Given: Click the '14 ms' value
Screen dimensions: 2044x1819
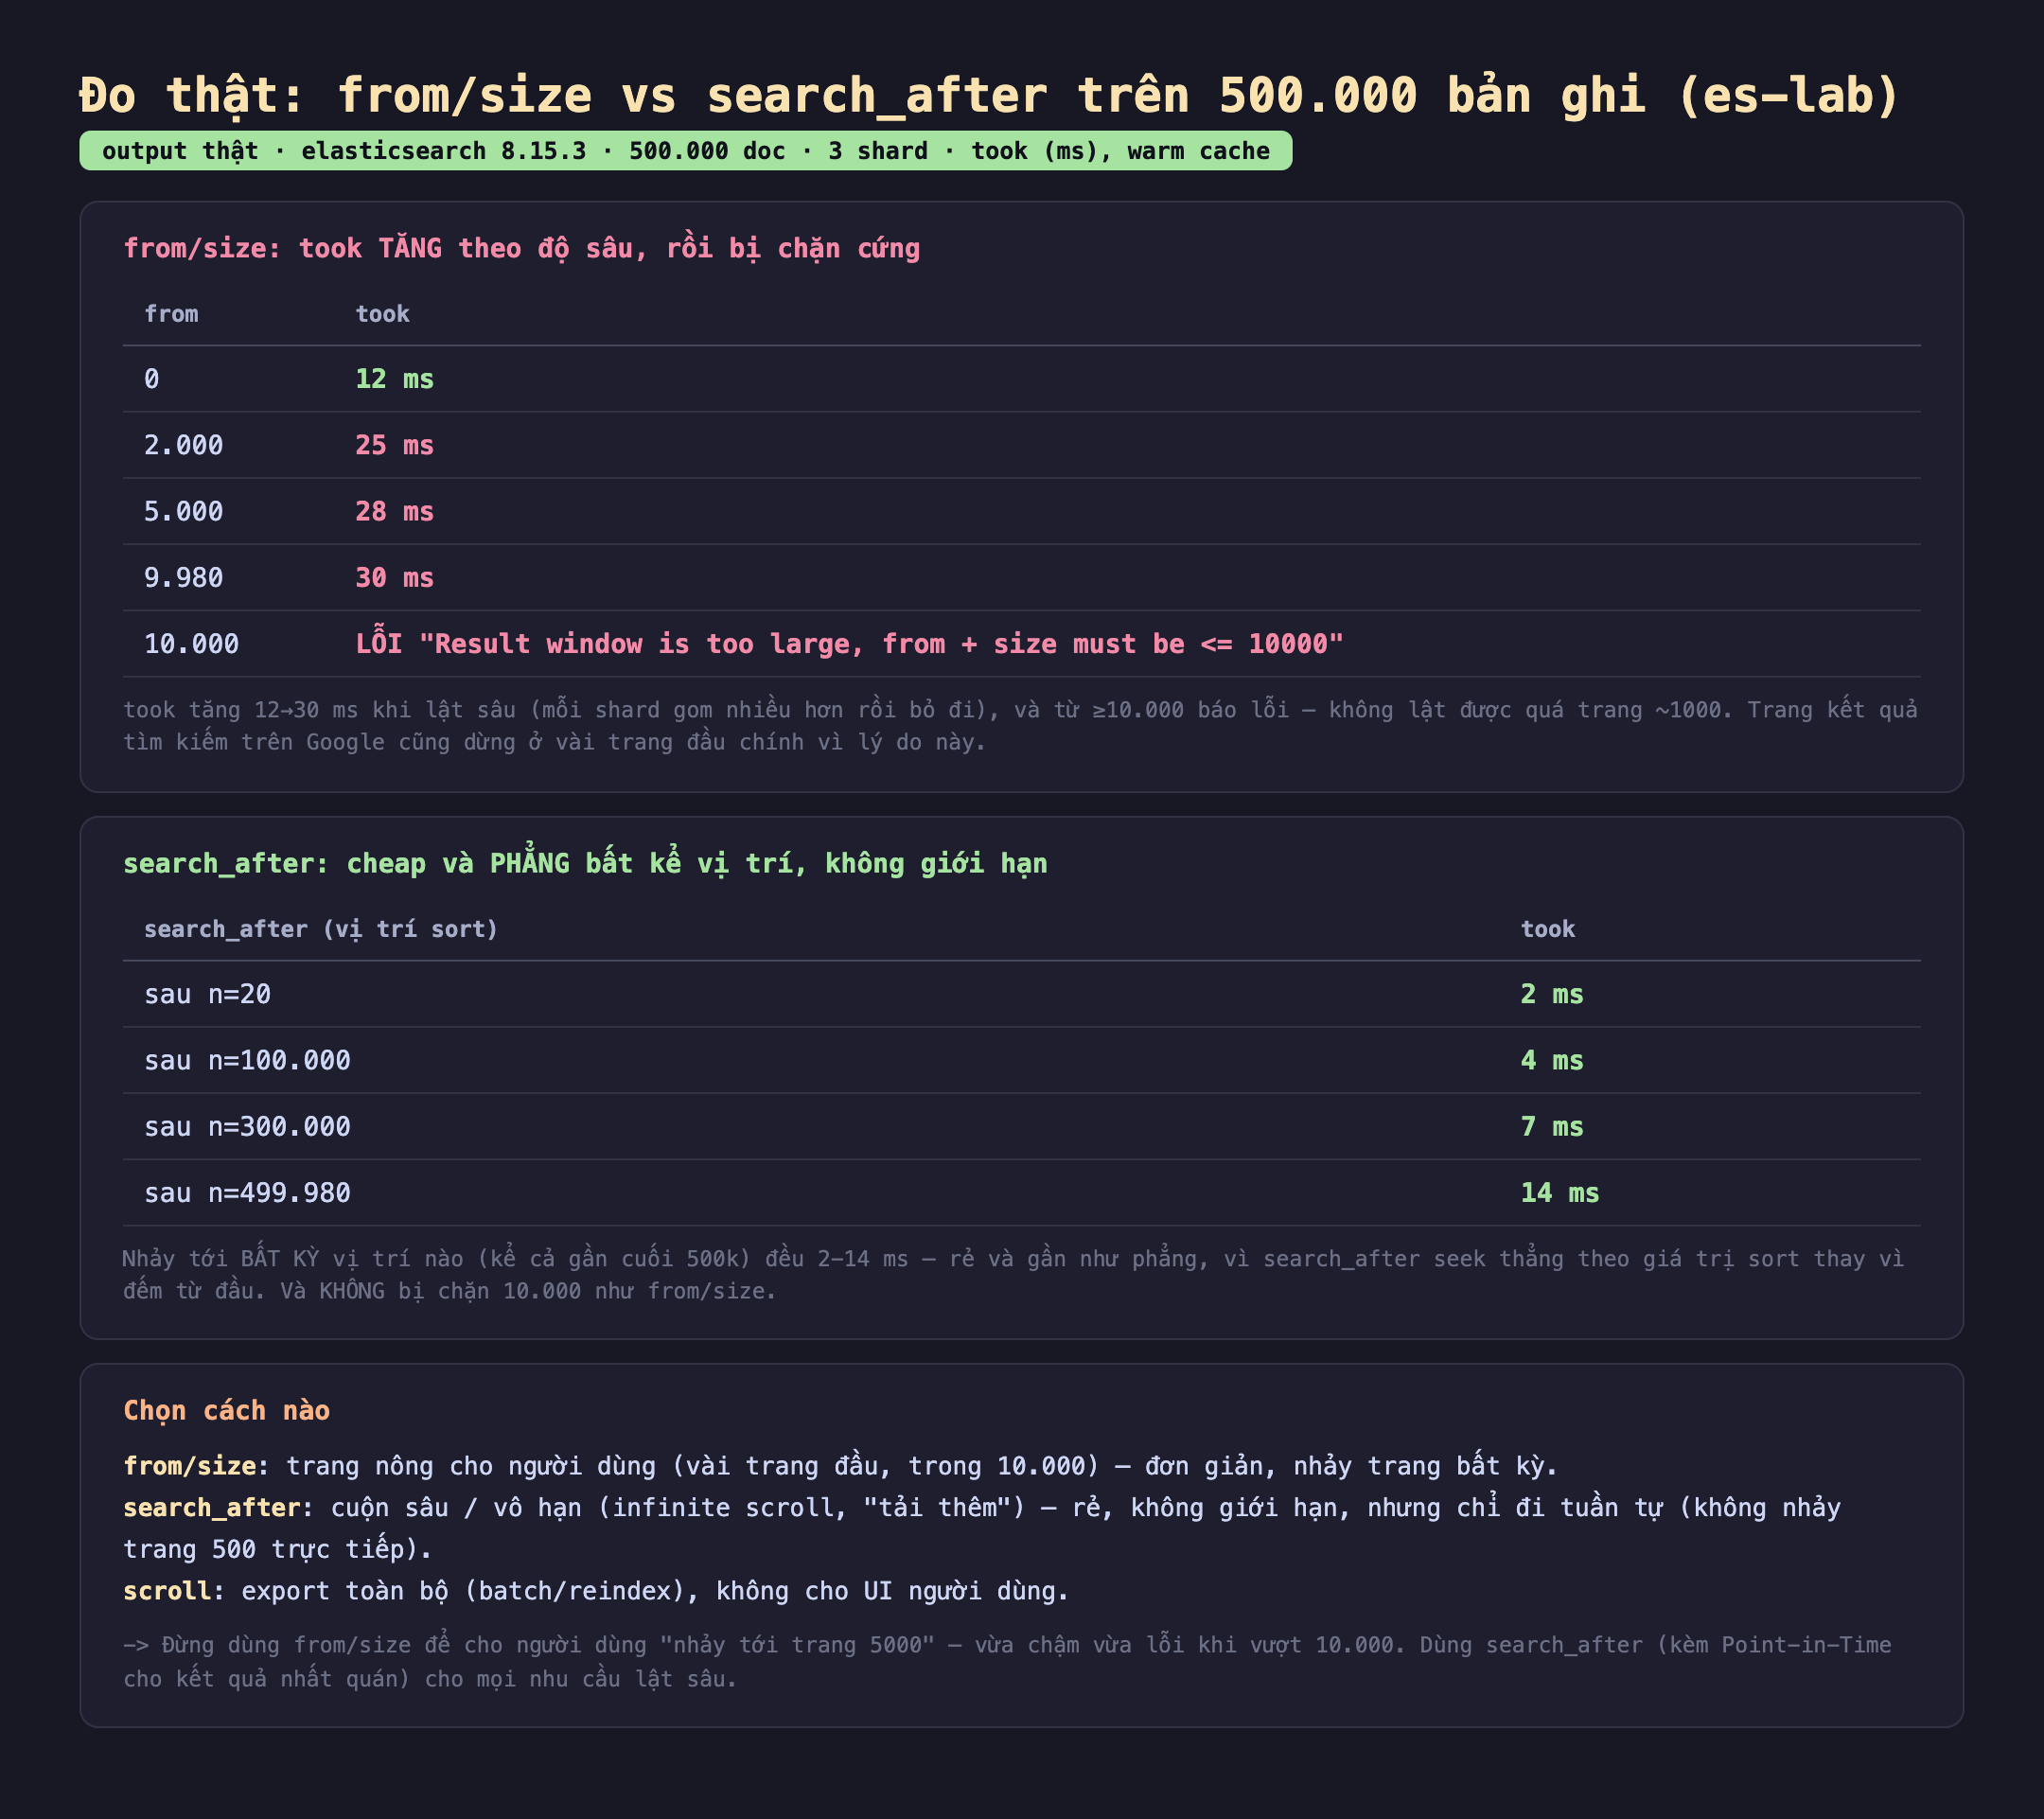Looking at the screenshot, I should point(1560,1193).
